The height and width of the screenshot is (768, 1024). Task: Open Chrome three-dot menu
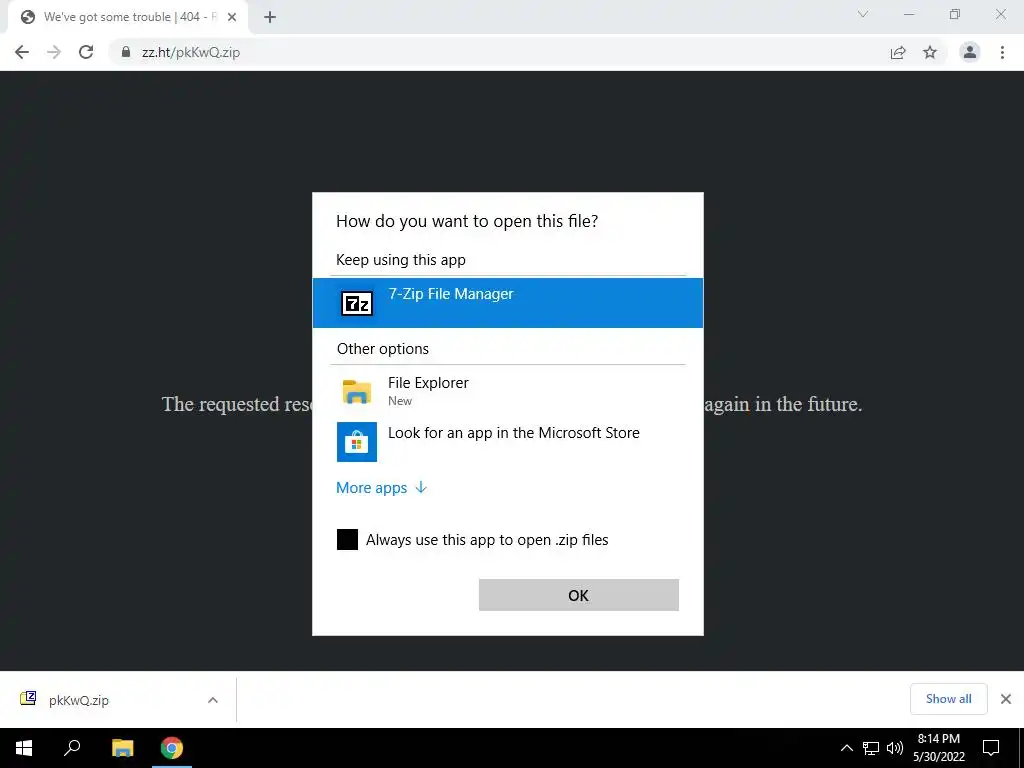[1002, 52]
